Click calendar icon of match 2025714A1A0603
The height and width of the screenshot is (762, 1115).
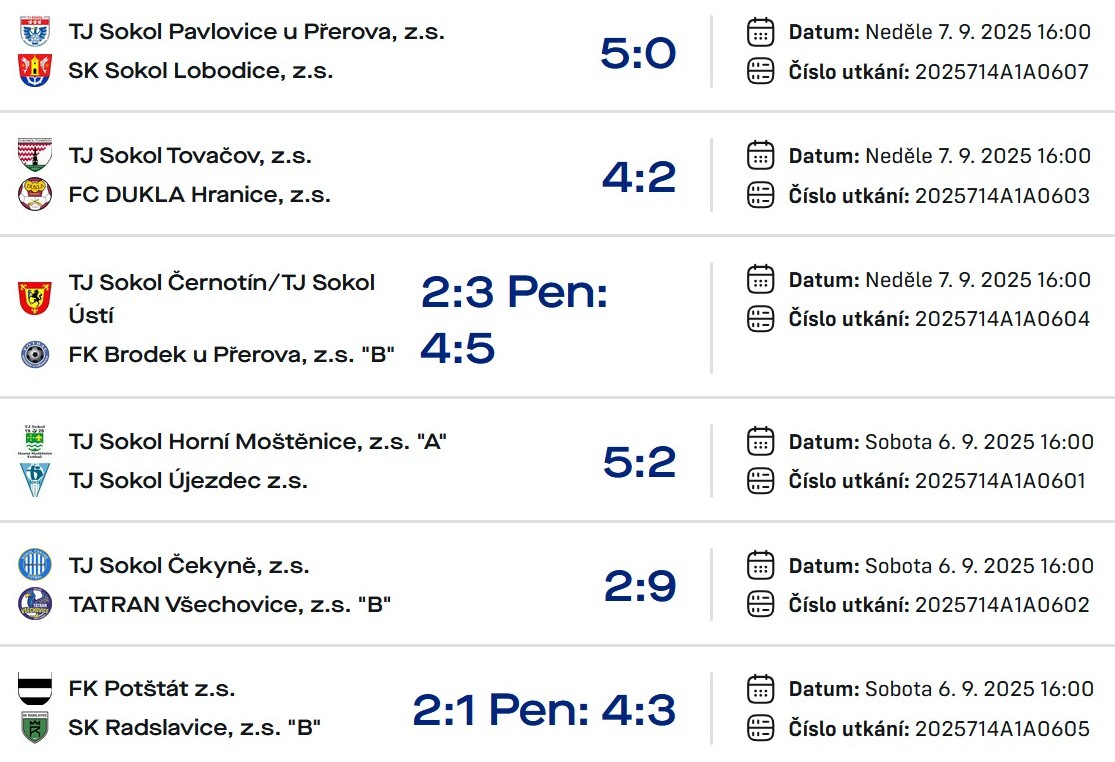tap(760, 156)
